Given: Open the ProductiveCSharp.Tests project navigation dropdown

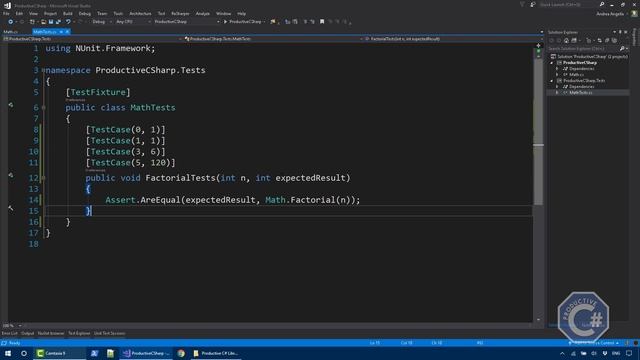Looking at the screenshot, I should [x=92, y=39].
